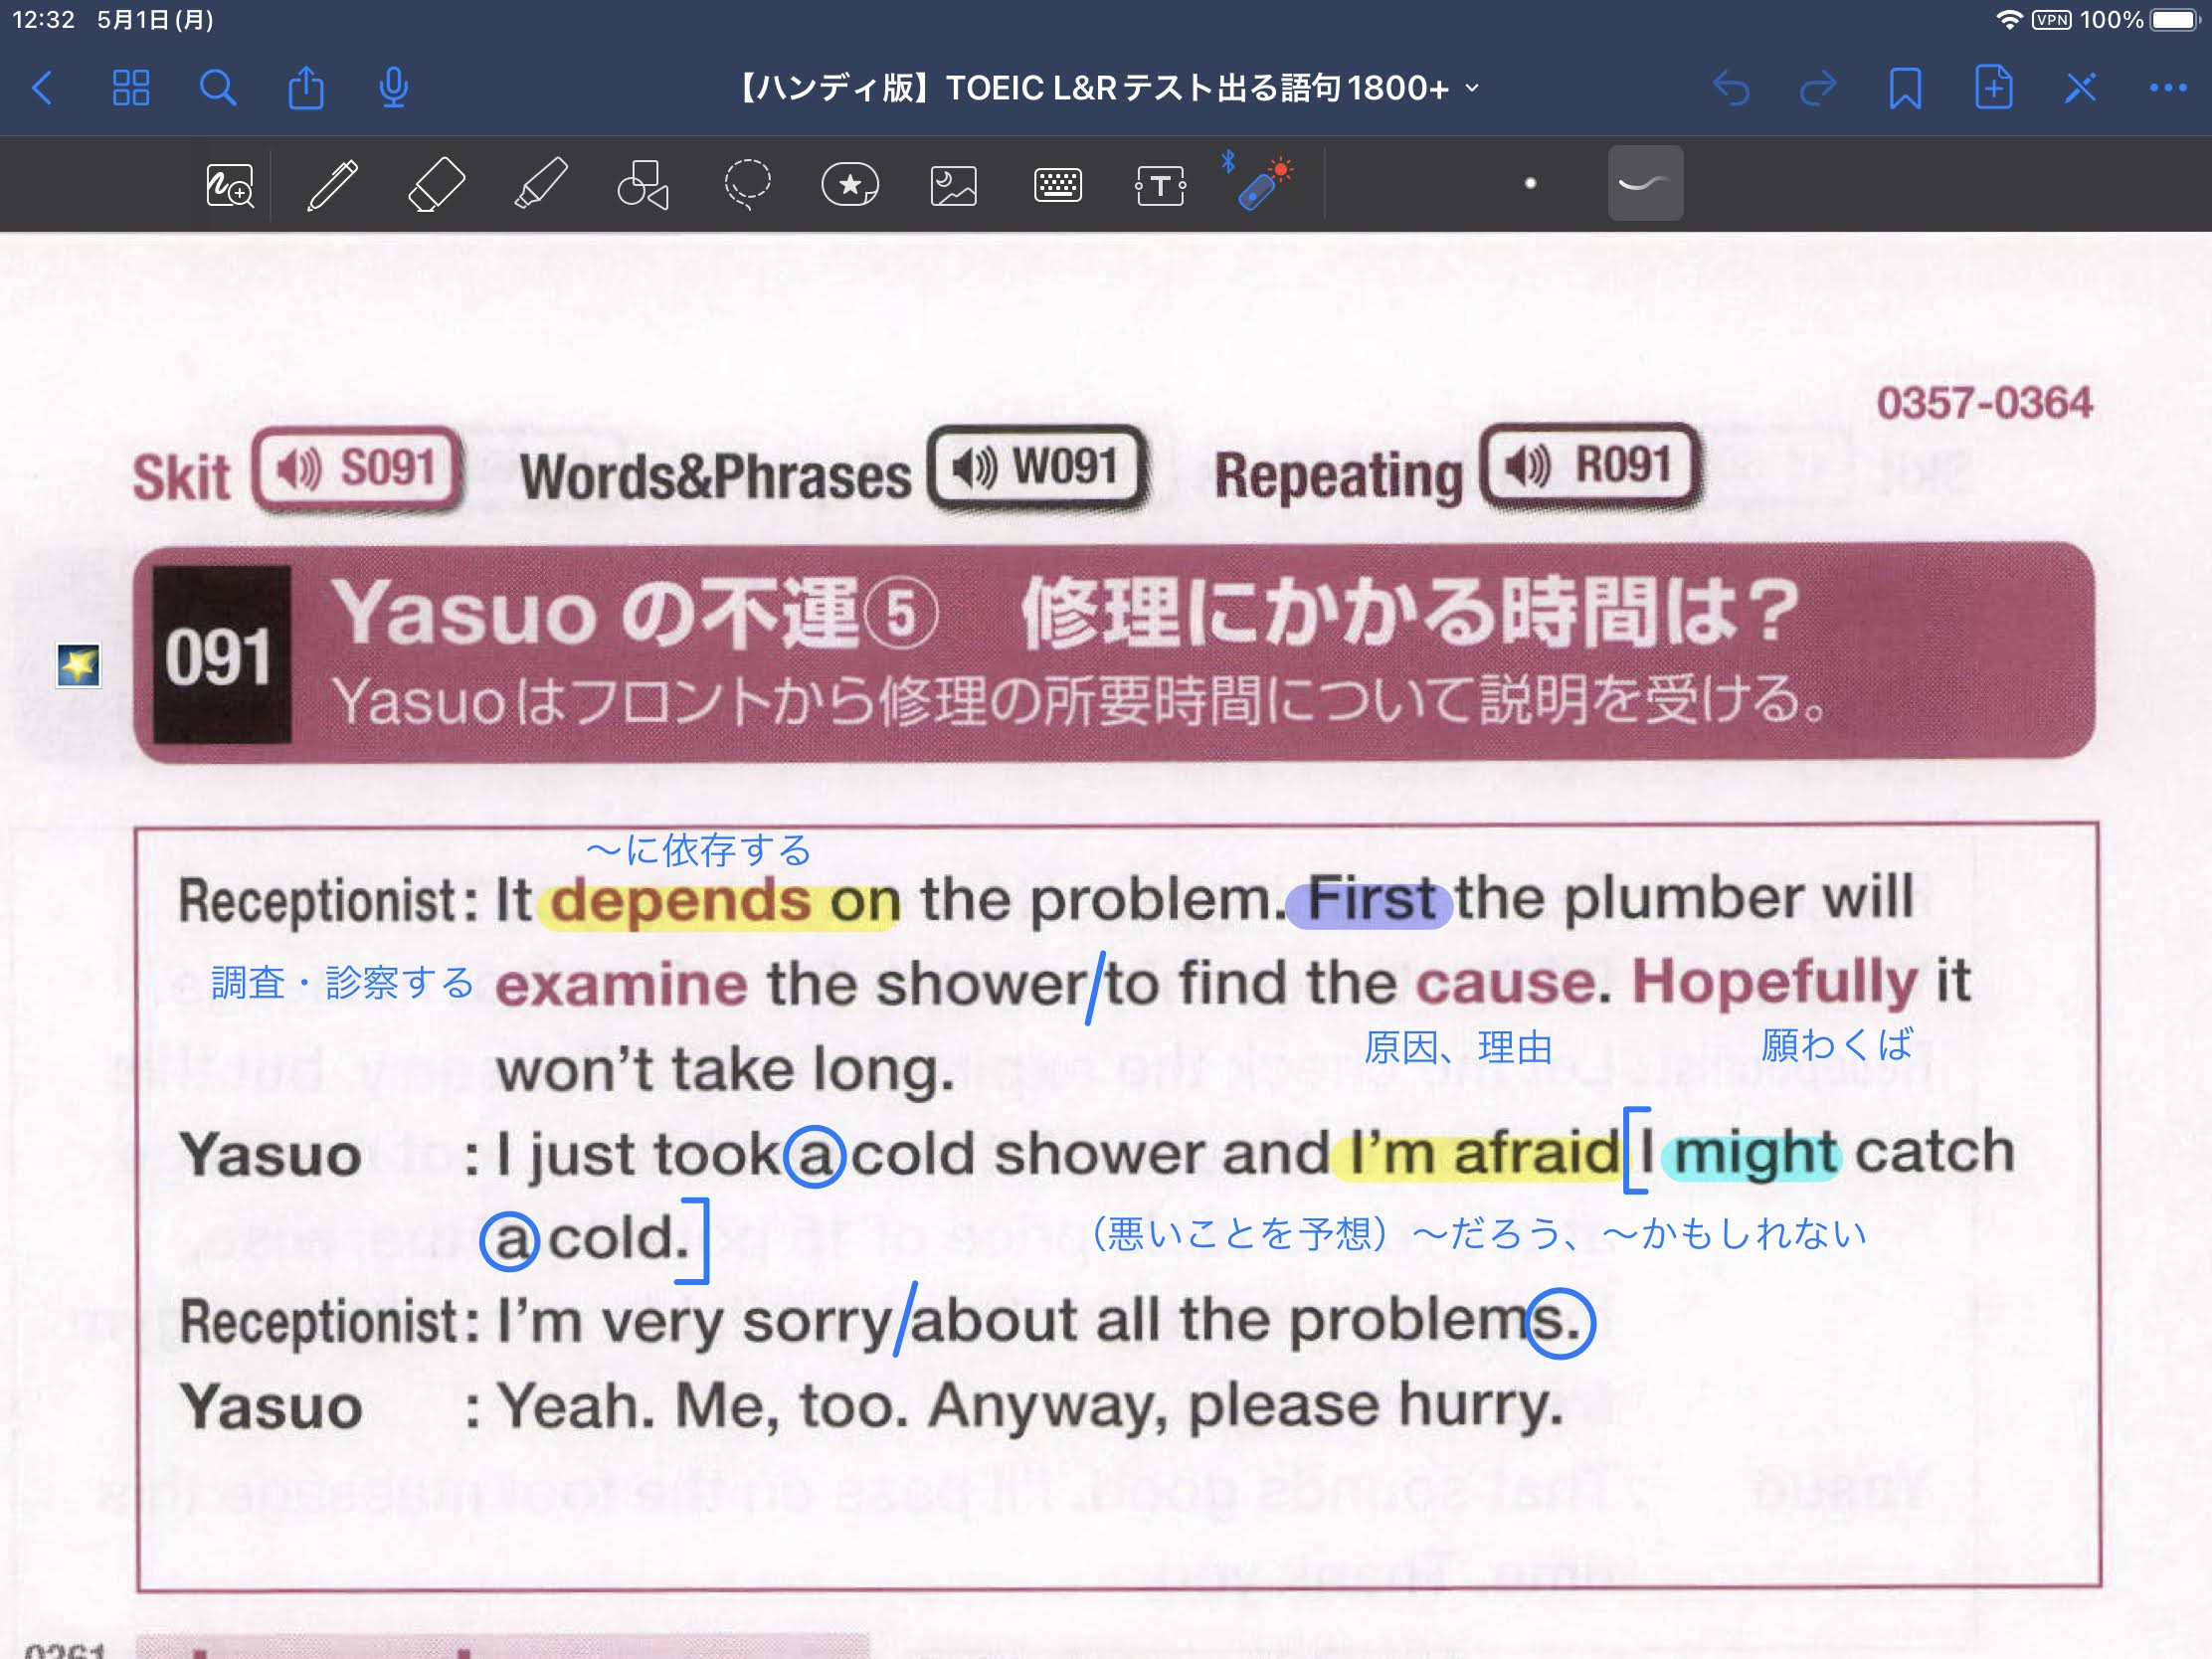Select the Text box tool
The height and width of the screenshot is (1659, 2212).
pos(1160,185)
